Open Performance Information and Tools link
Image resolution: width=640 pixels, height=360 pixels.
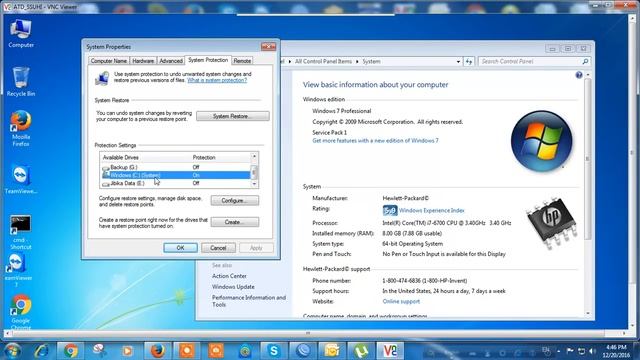coord(249,301)
